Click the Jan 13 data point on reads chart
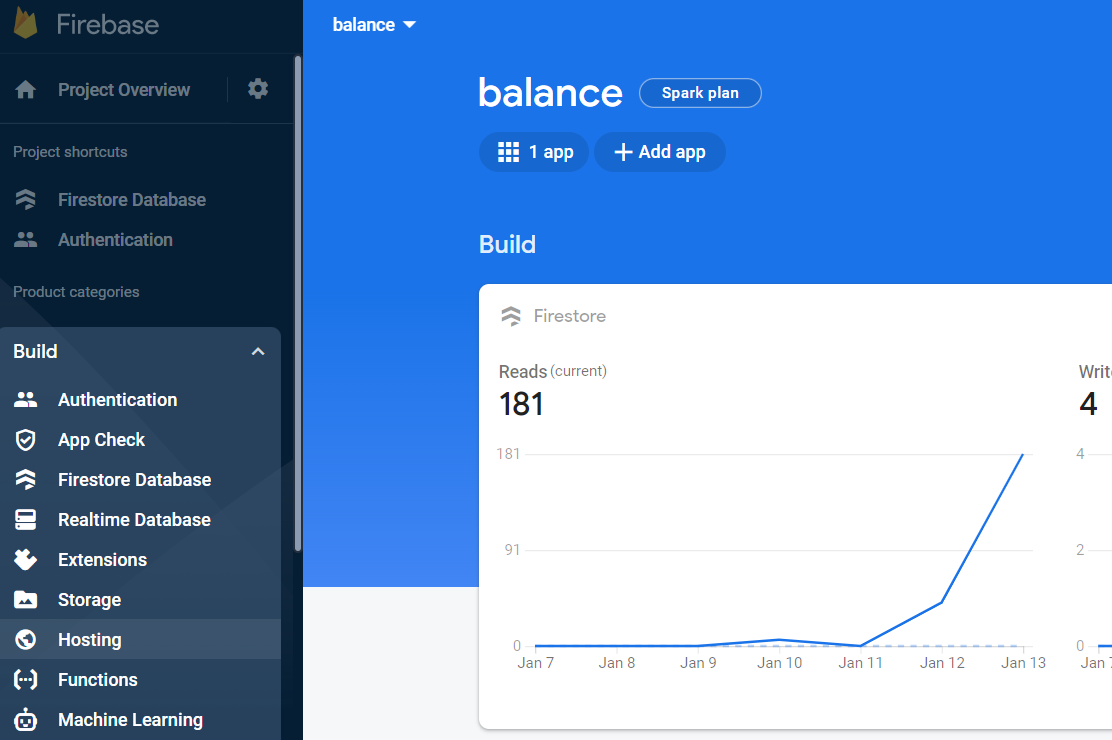 [1023, 454]
